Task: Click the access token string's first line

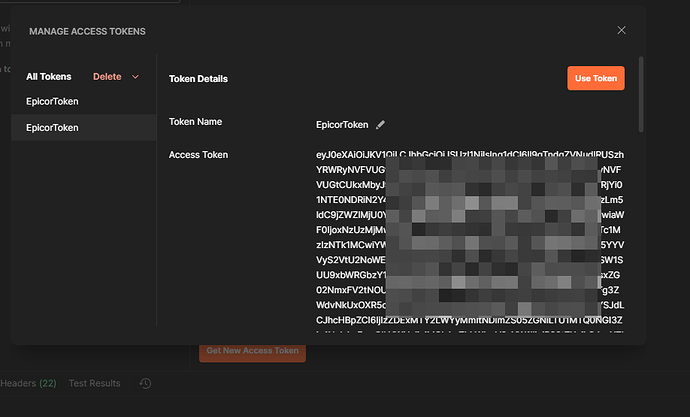Action: tap(469, 155)
